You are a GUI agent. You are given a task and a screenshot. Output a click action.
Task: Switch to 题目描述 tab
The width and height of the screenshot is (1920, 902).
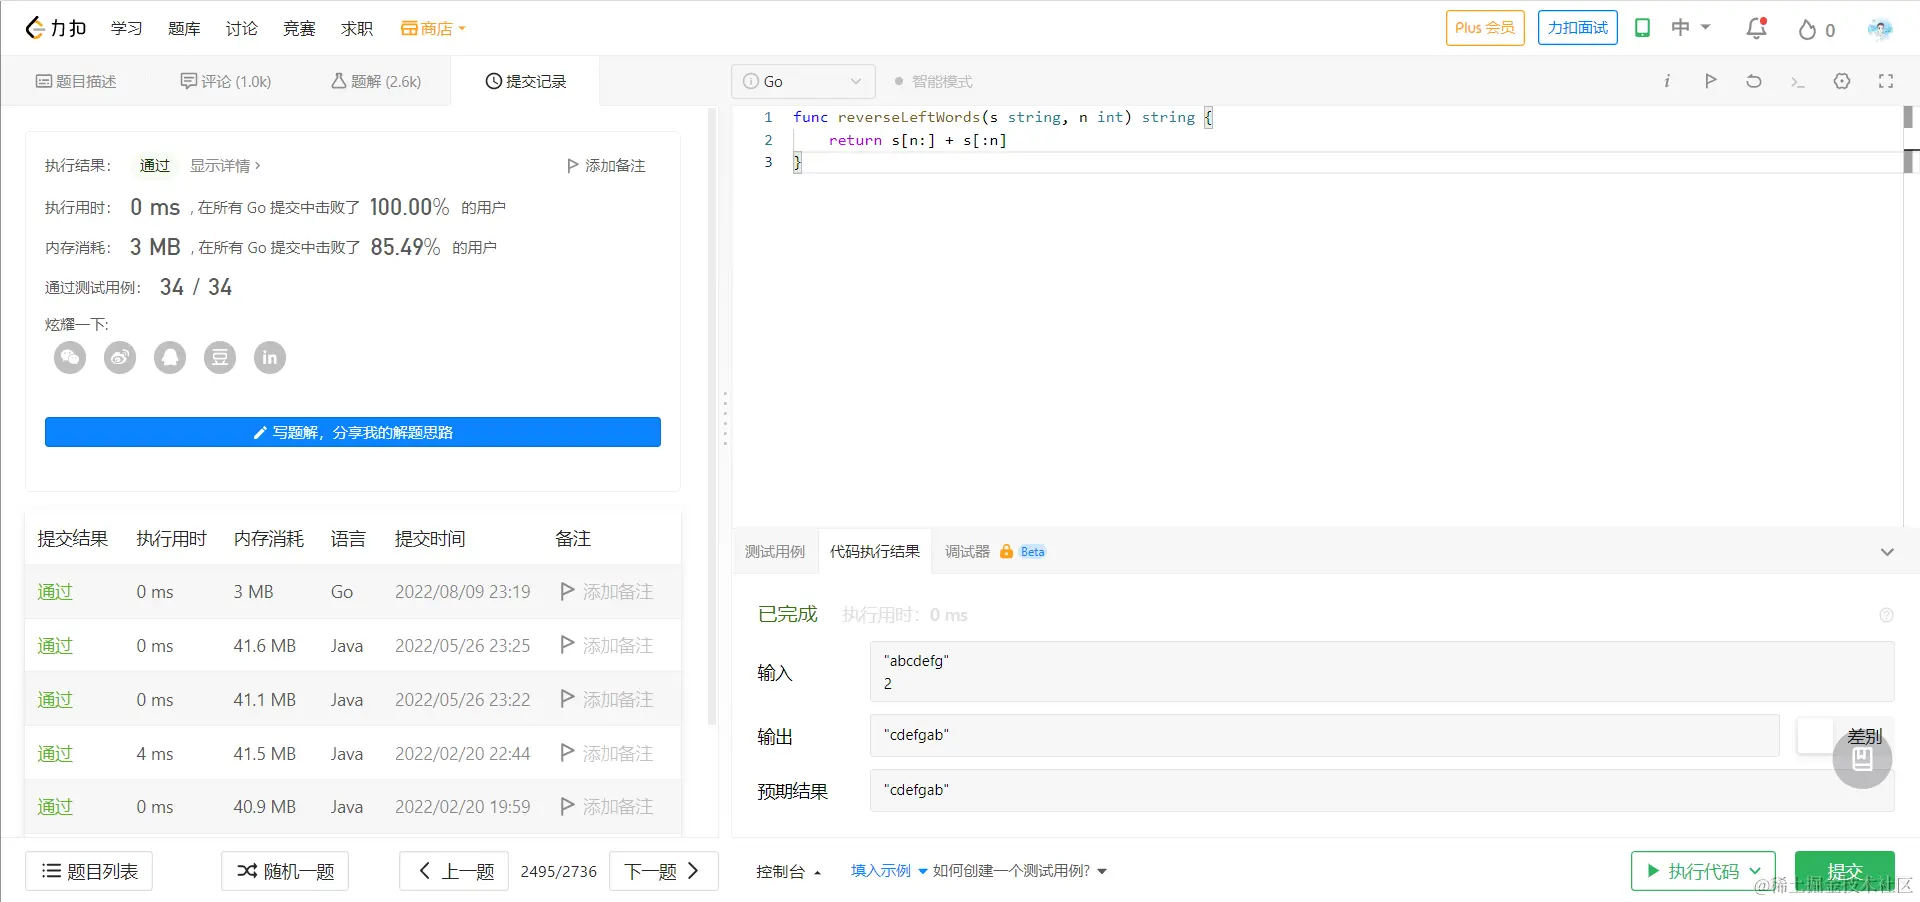76,81
